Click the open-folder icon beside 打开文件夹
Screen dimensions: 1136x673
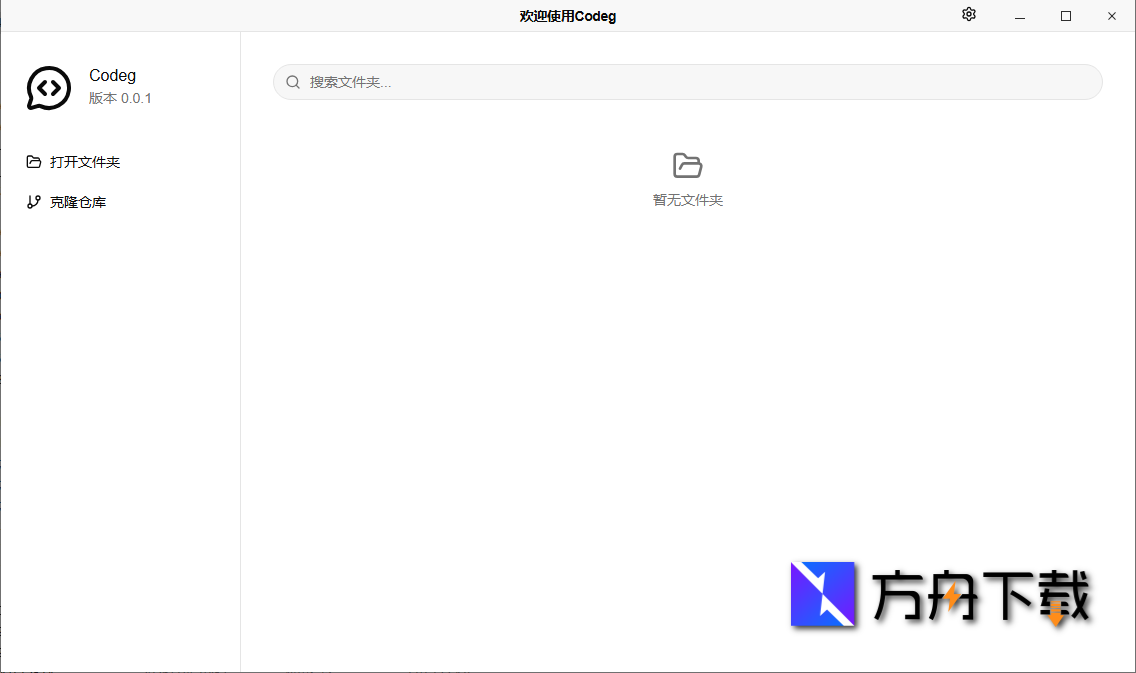pyautogui.click(x=34, y=161)
